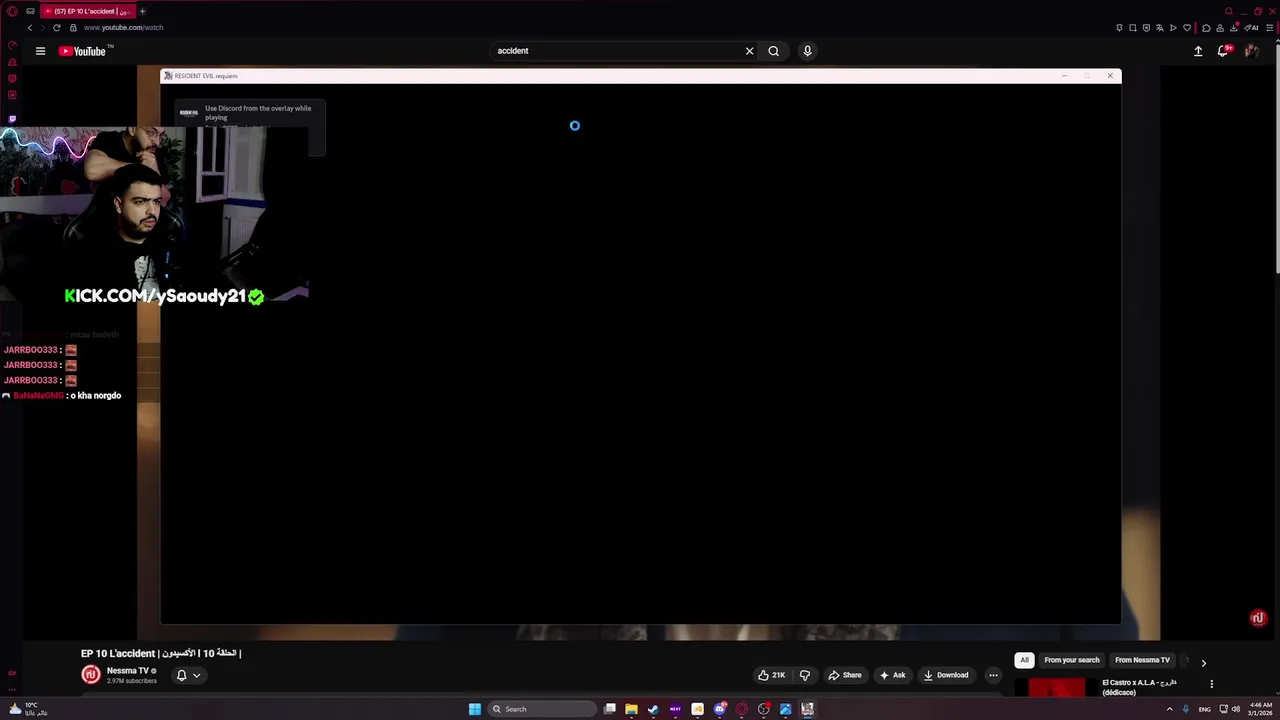Open Twitch panel in Opera sidebar
The image size is (1280, 720).
click(12, 119)
